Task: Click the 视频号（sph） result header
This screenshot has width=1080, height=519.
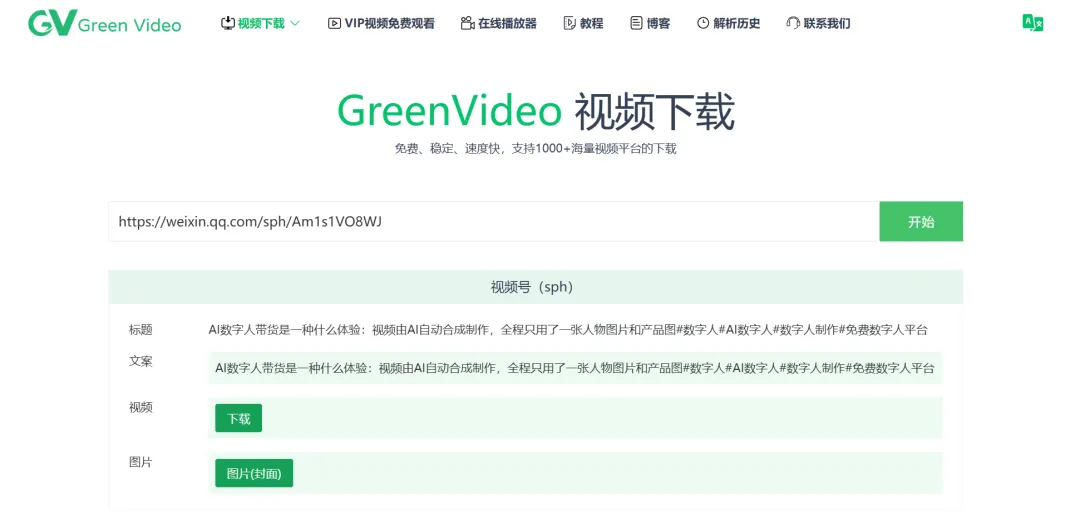Action: (535, 287)
